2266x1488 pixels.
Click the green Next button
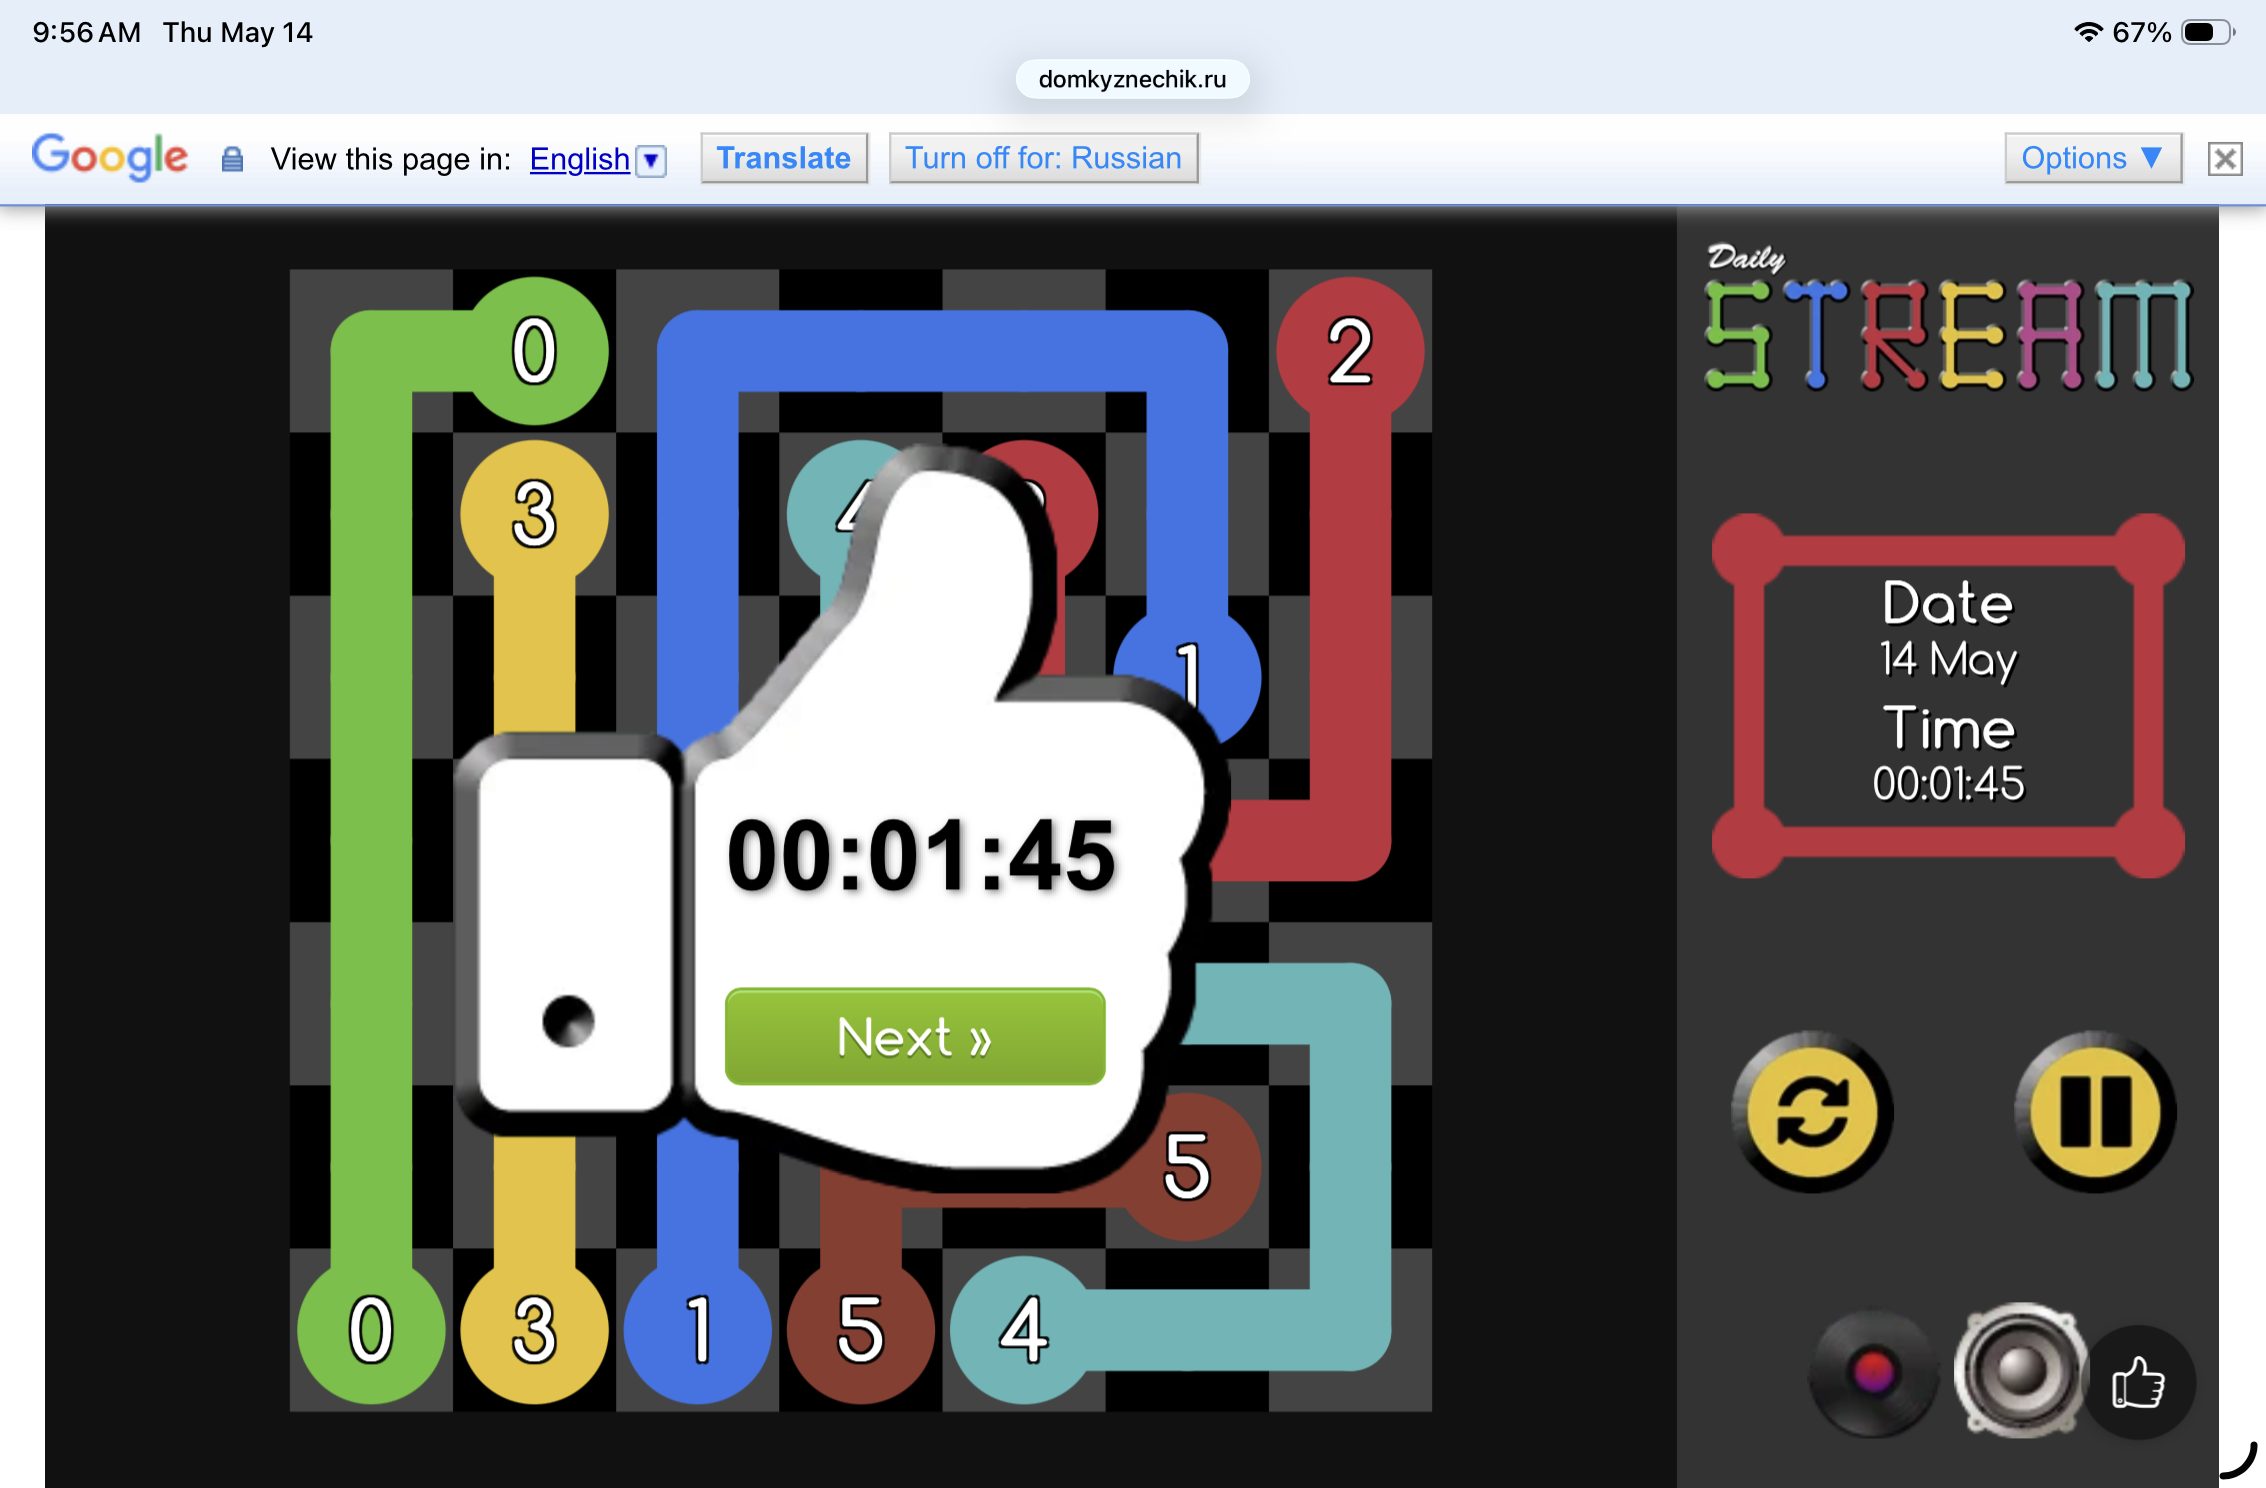915,1036
